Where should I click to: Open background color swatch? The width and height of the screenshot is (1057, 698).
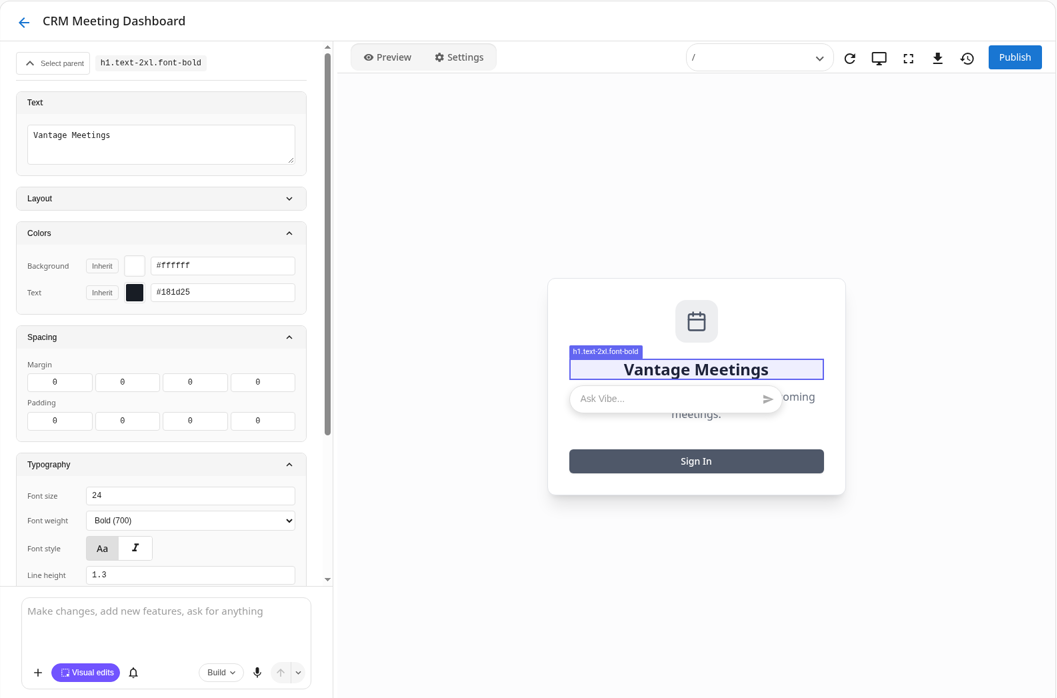click(x=135, y=266)
